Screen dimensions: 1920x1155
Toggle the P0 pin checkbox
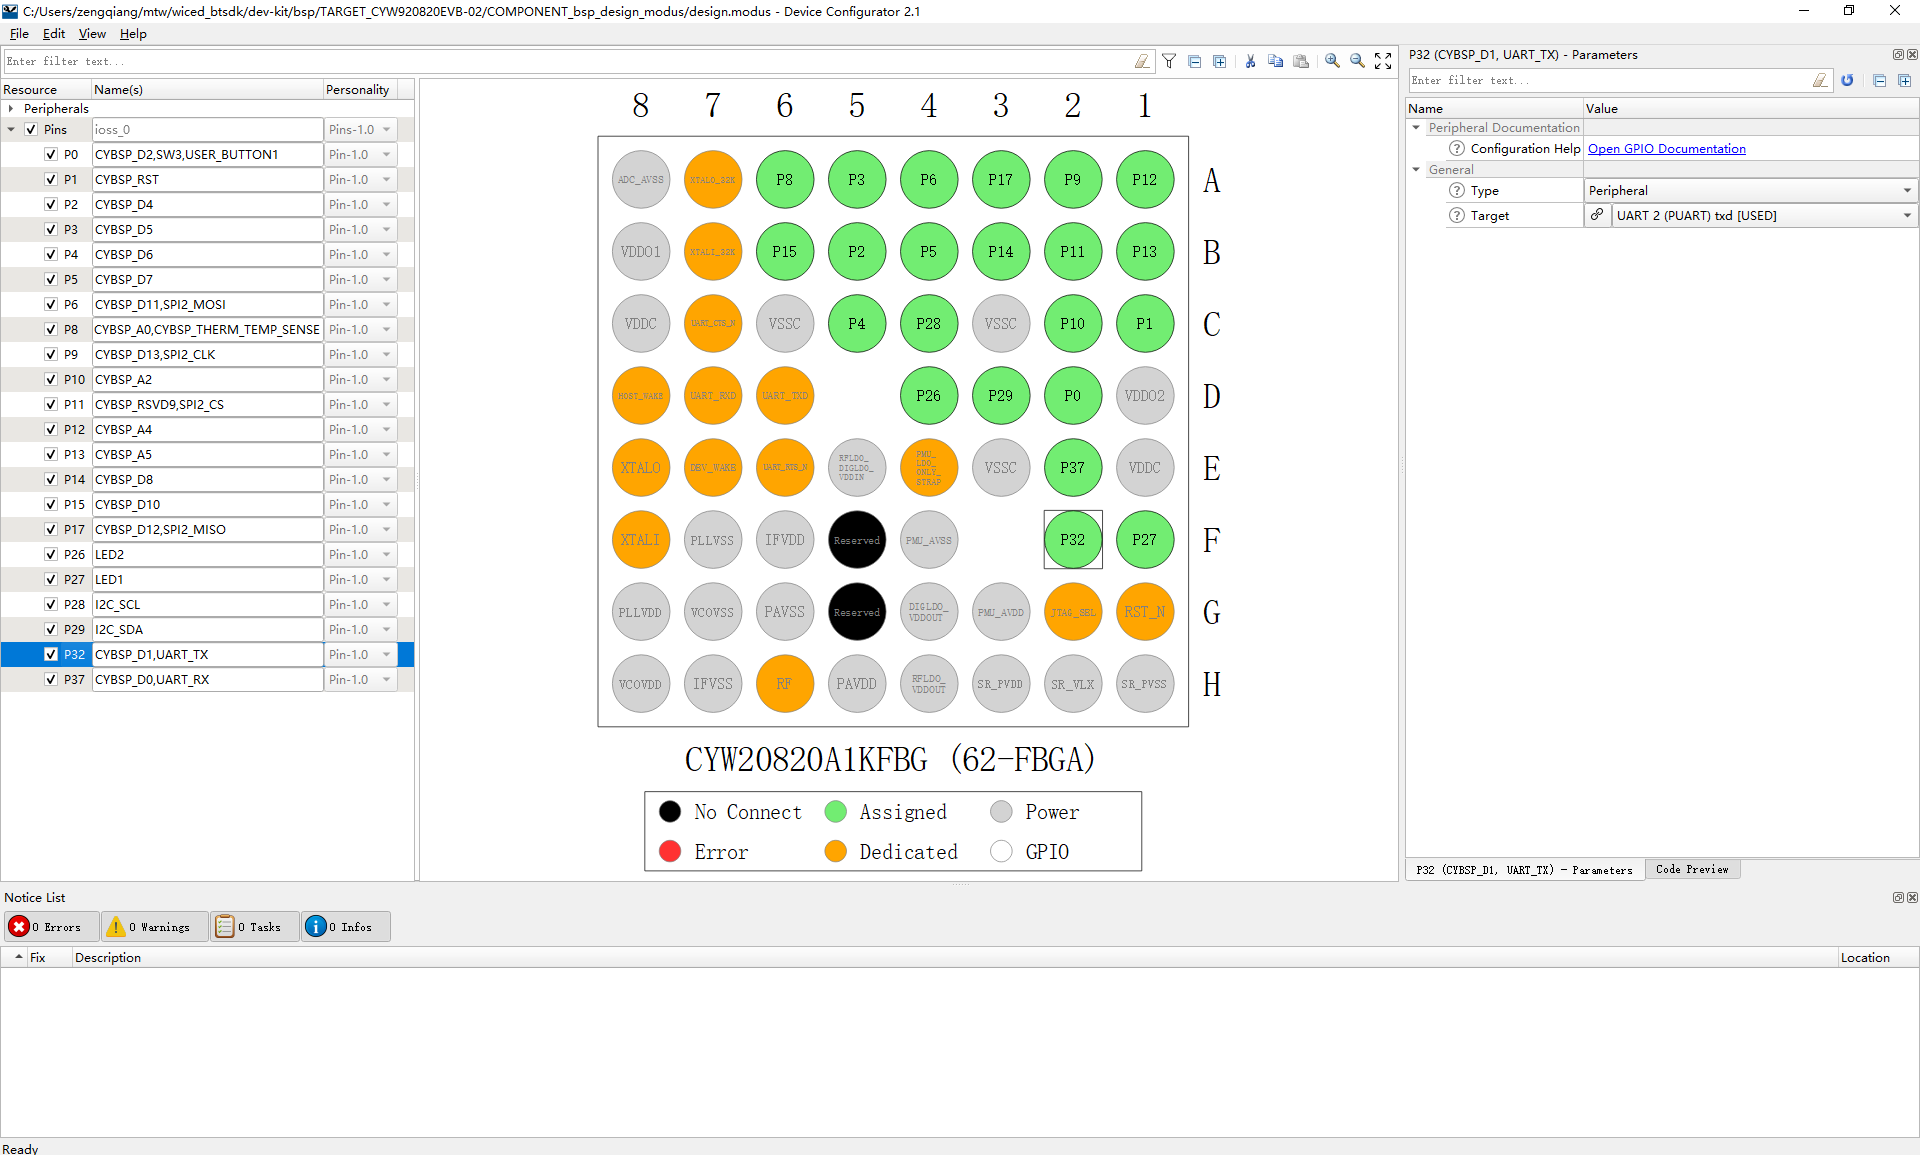pos(51,154)
